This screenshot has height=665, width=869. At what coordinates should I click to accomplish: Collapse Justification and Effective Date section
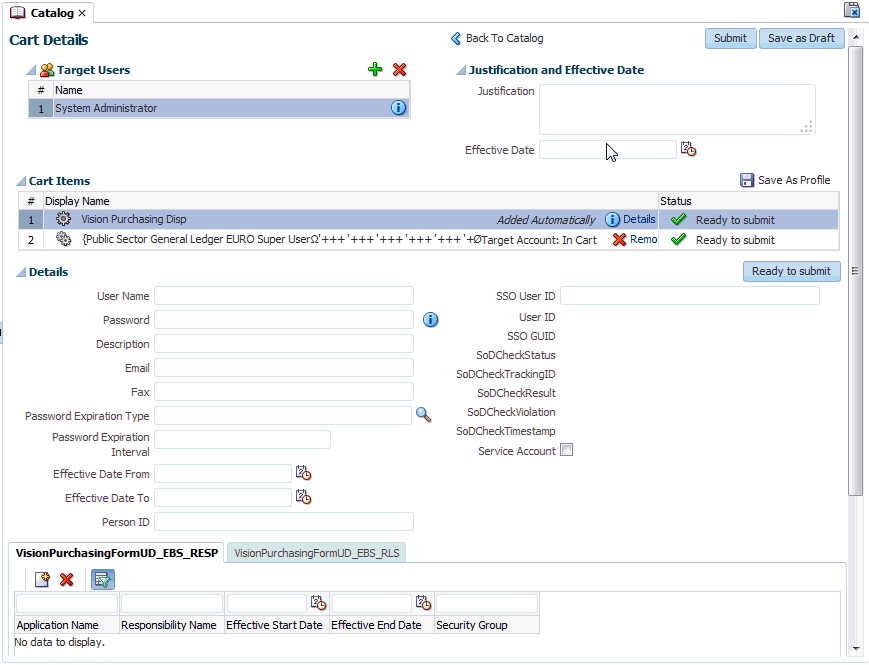461,70
